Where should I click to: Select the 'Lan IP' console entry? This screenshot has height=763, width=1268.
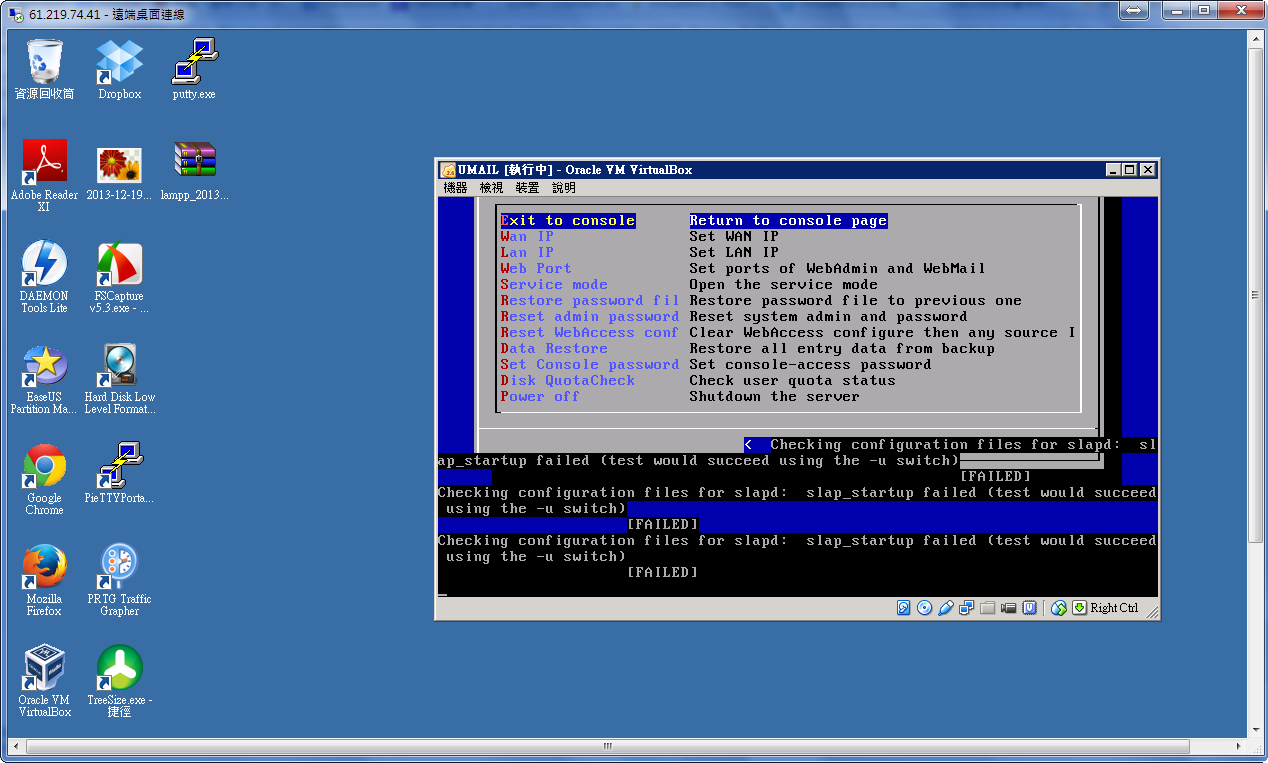[x=527, y=253]
